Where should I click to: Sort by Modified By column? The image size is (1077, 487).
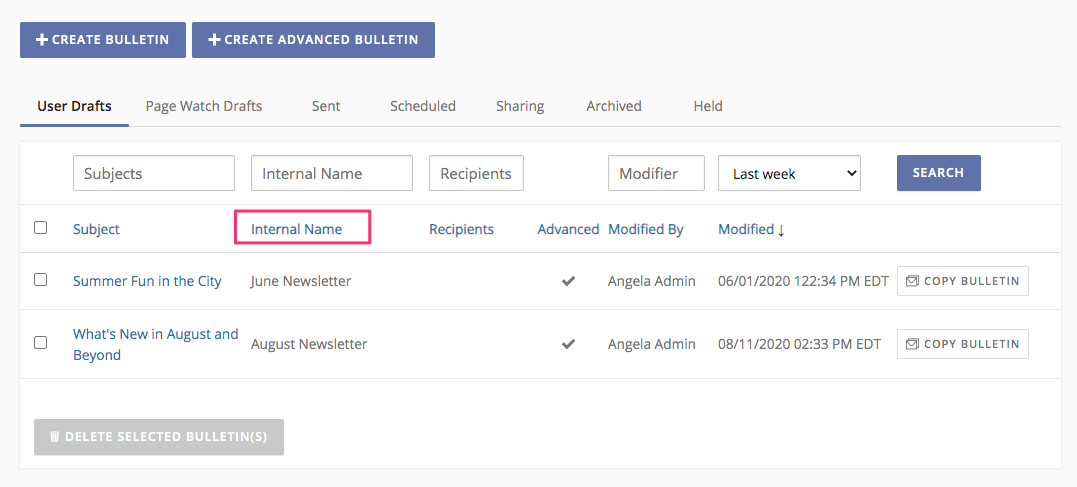point(646,229)
